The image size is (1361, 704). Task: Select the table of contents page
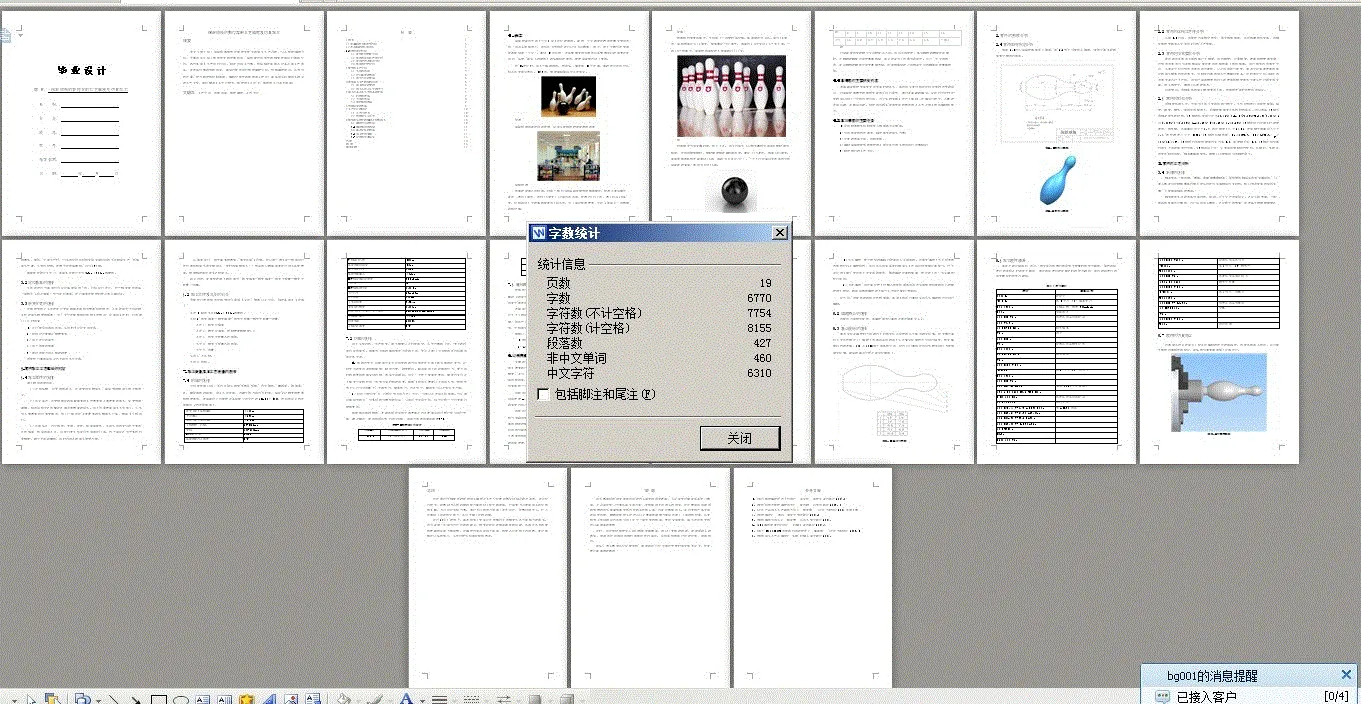coord(407,124)
